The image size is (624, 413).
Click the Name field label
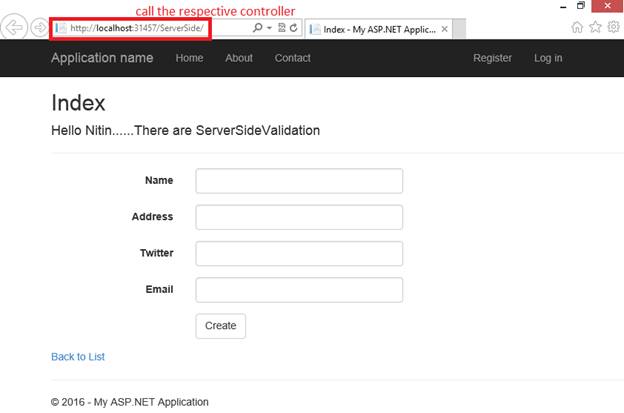(x=159, y=180)
